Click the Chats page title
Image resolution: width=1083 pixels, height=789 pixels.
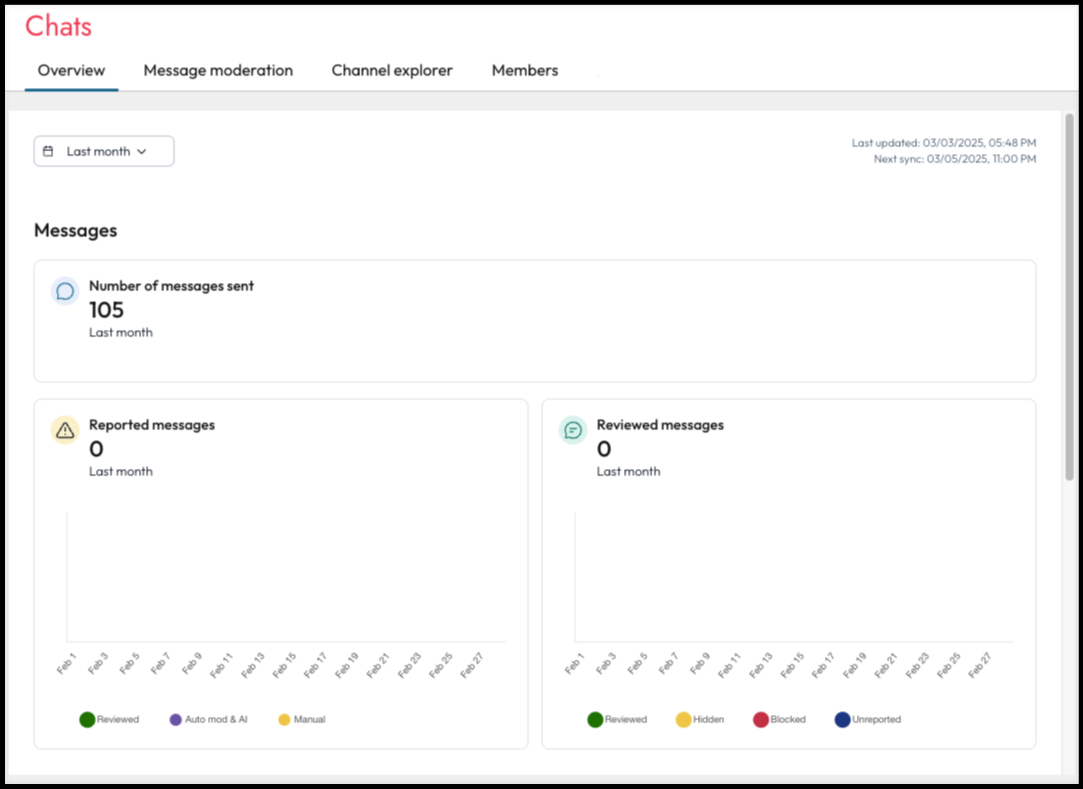click(x=59, y=26)
